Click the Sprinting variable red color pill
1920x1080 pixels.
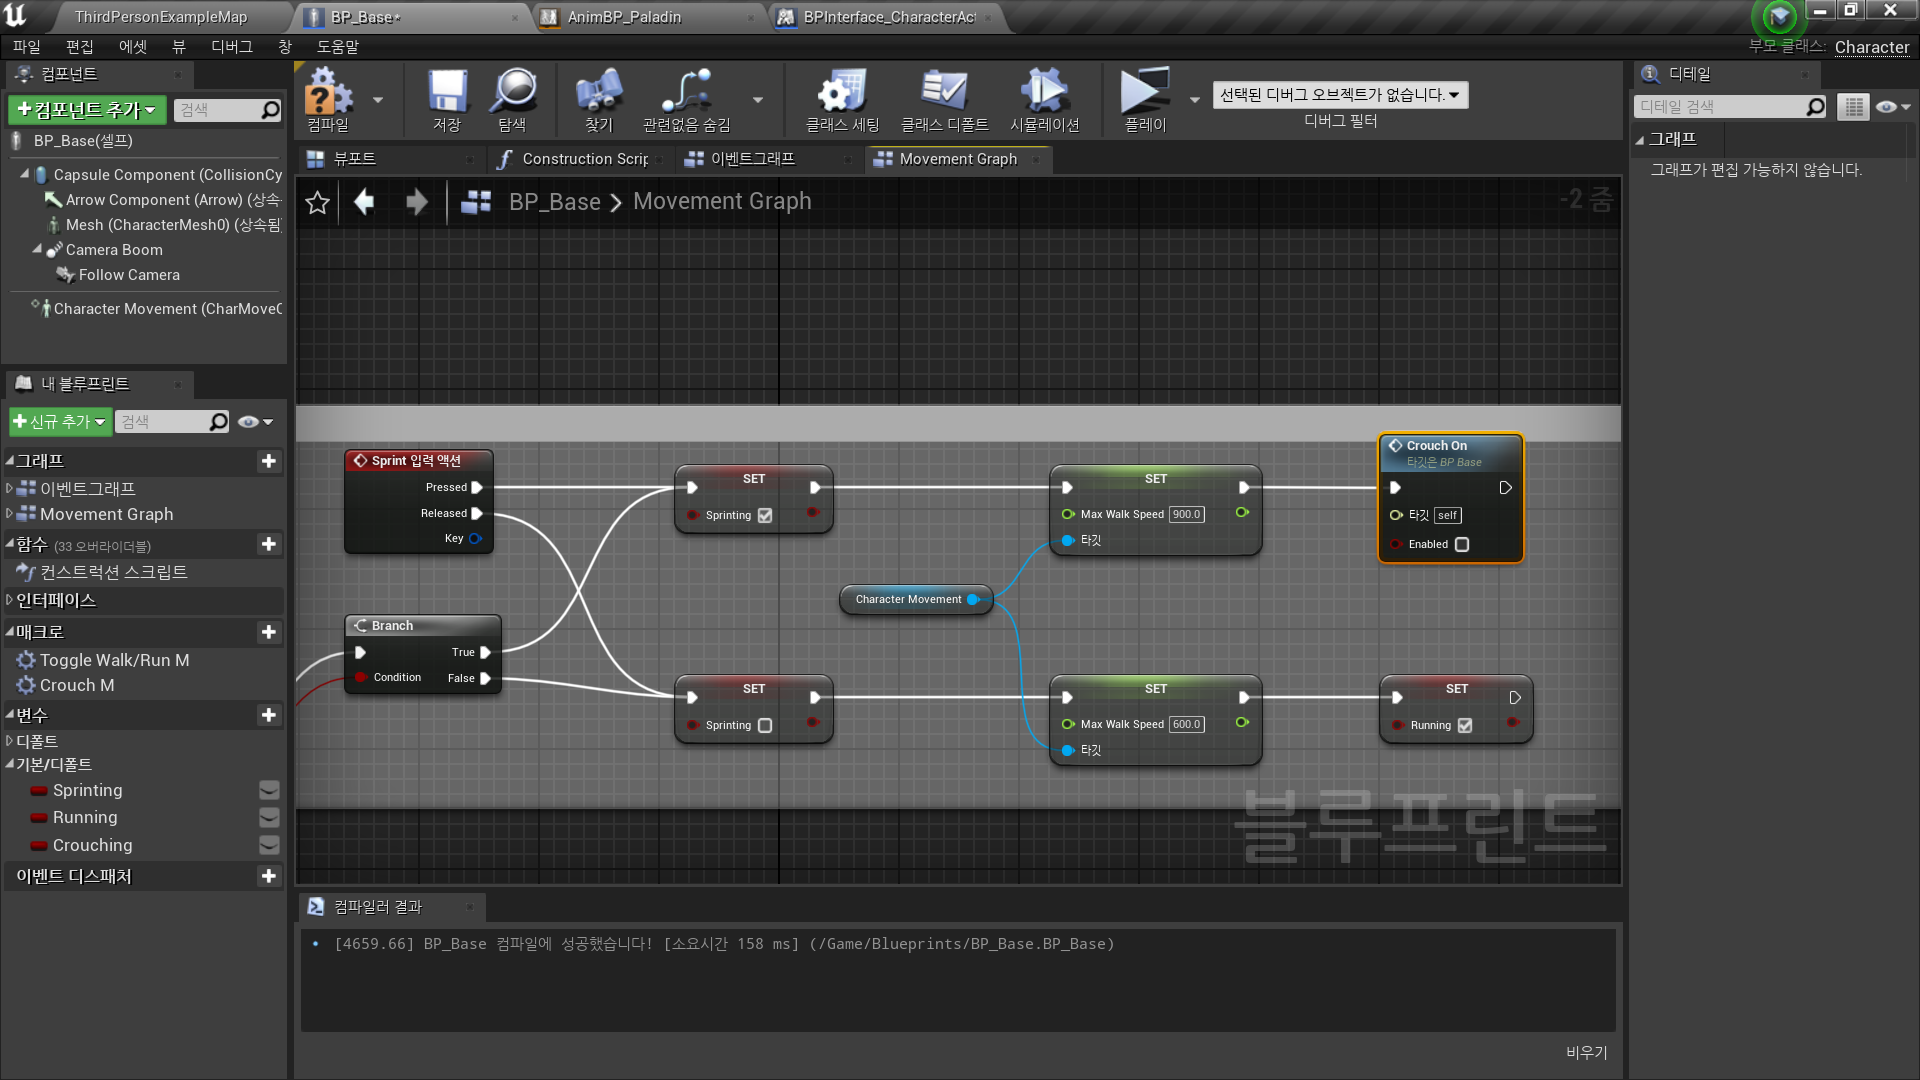[39, 791]
